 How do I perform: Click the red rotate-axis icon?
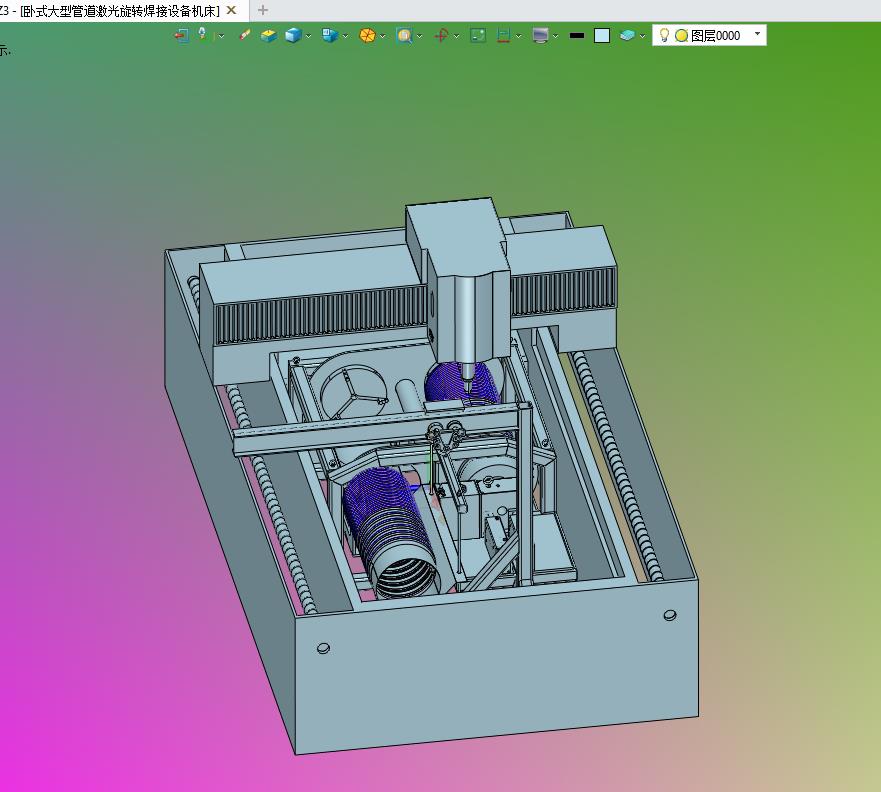(441, 35)
